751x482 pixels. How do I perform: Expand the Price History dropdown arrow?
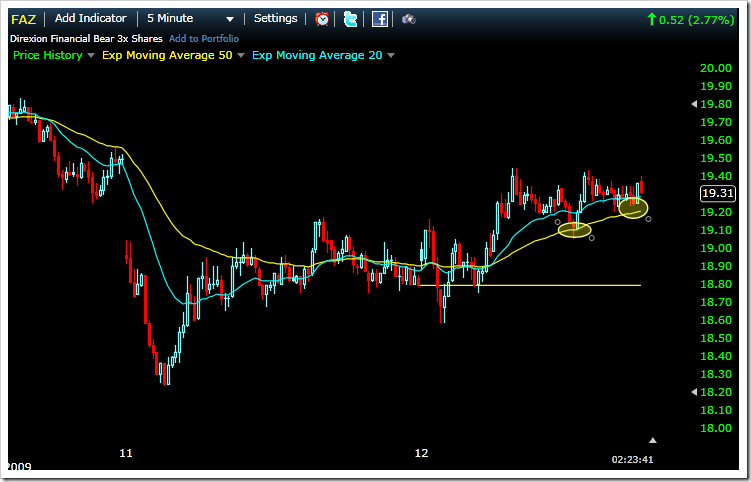91,56
